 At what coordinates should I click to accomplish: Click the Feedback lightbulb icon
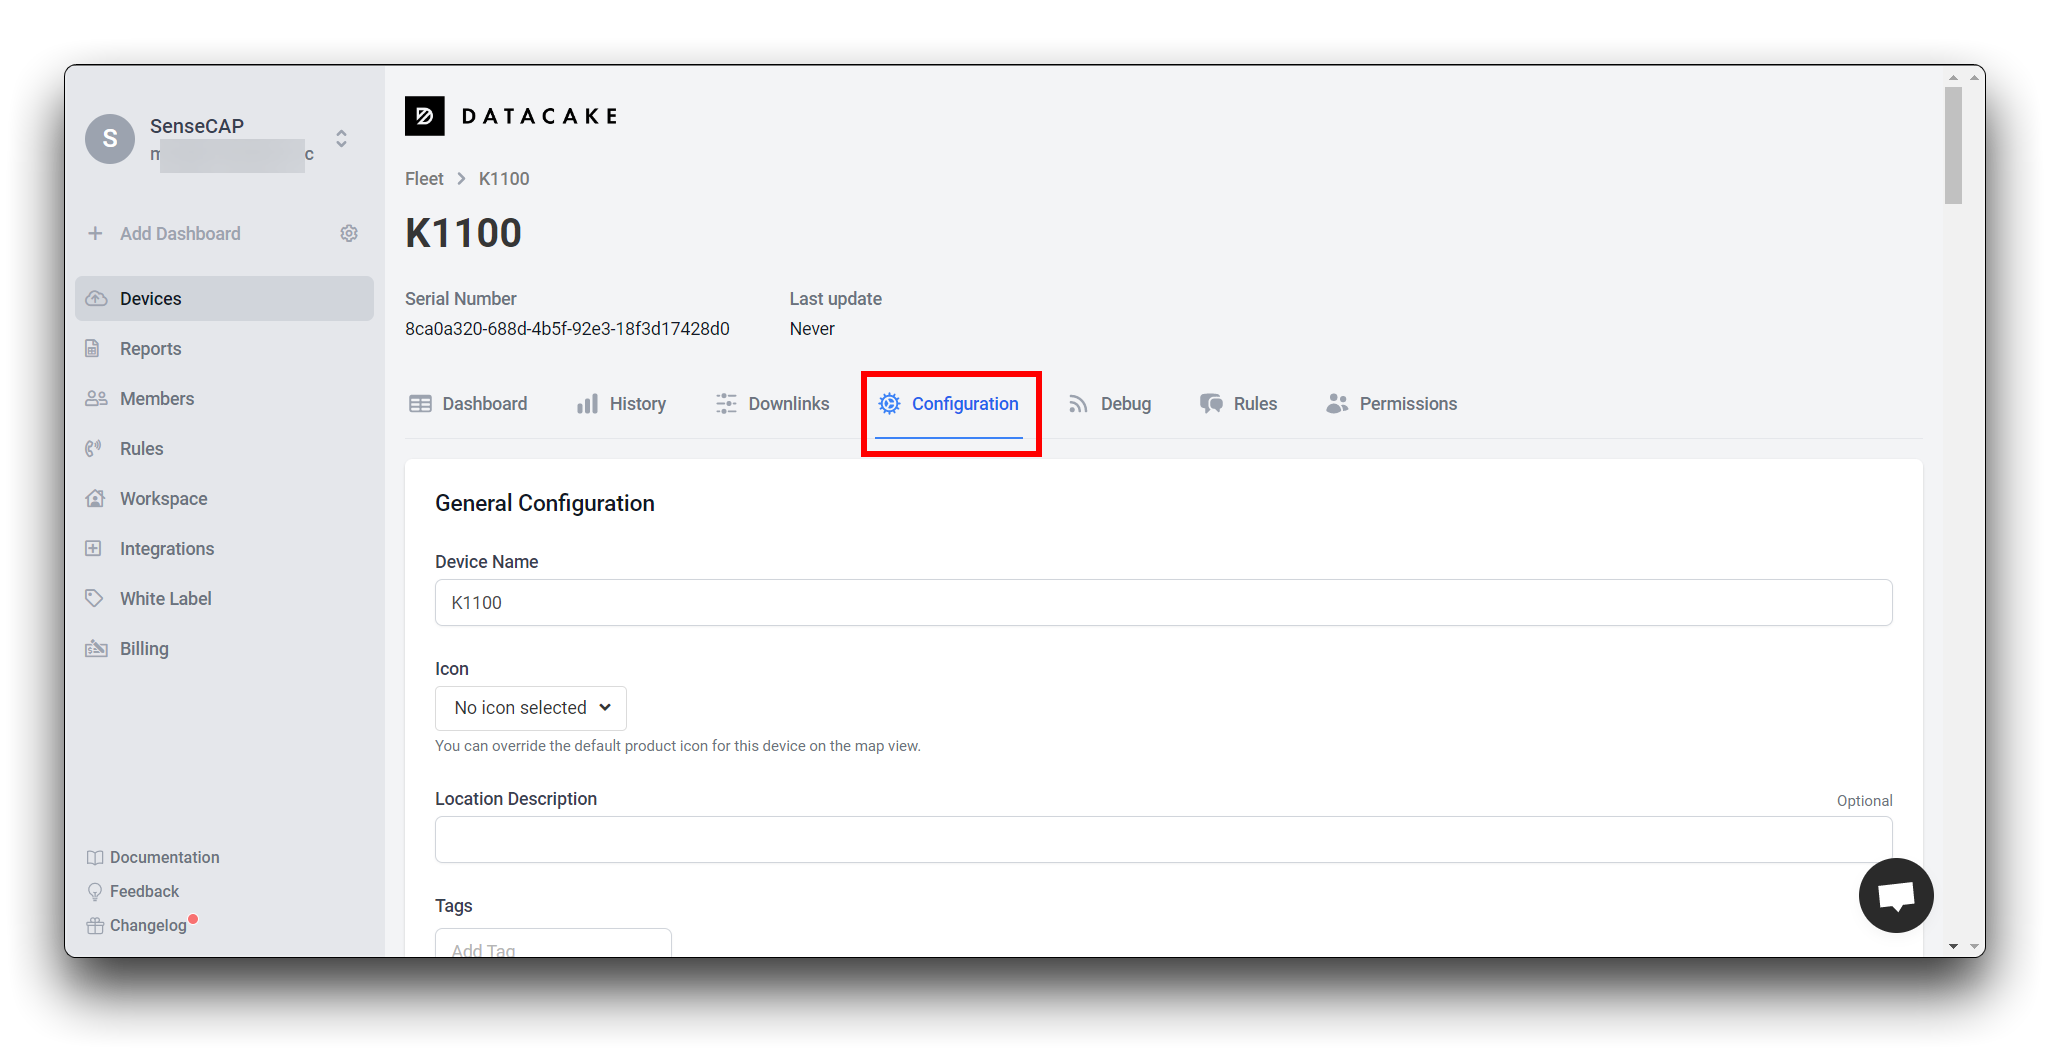click(x=95, y=891)
